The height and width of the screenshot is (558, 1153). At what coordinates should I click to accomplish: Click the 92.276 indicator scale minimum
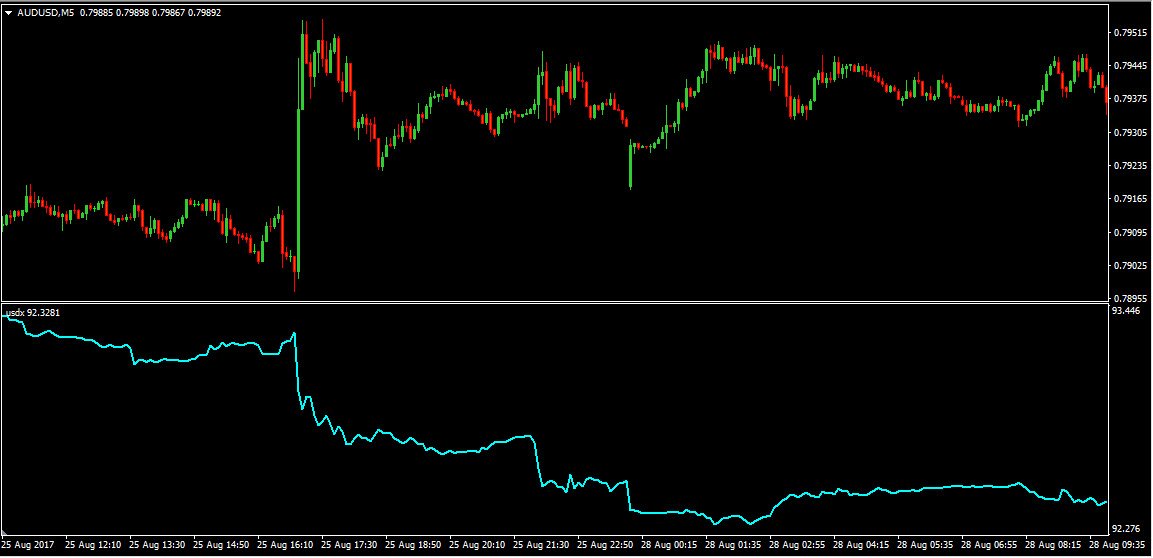(x=1127, y=529)
